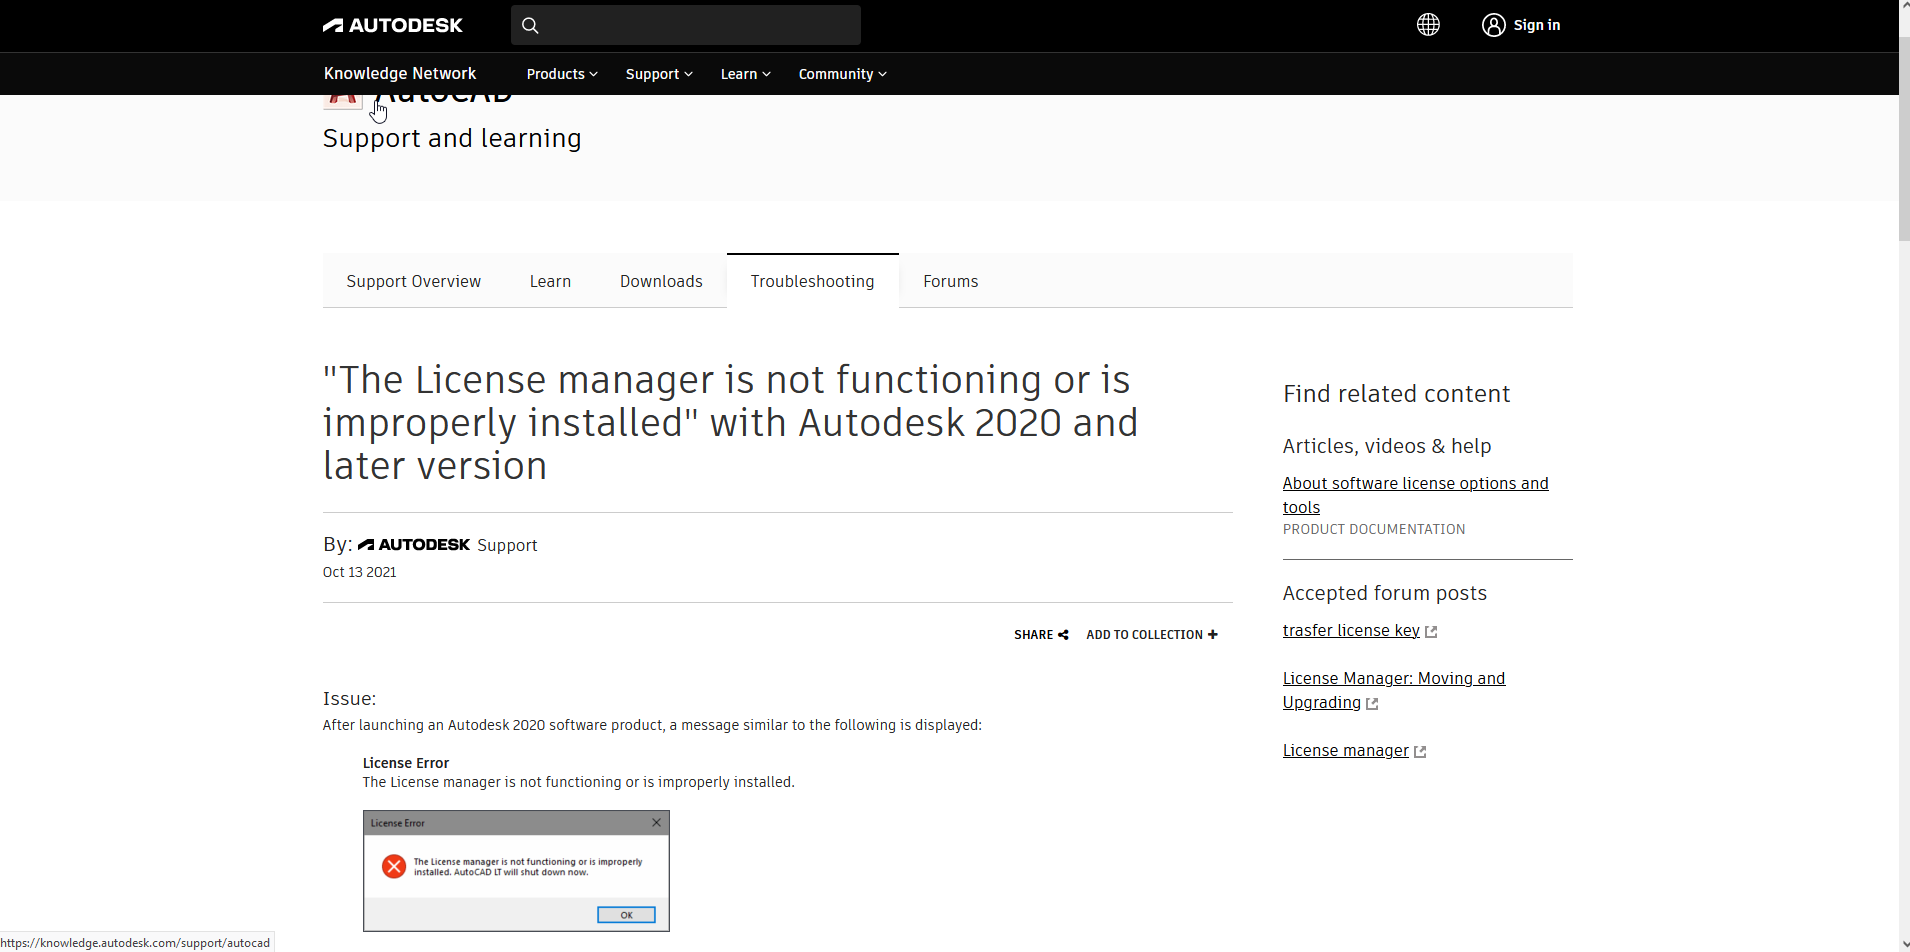The width and height of the screenshot is (1910, 952).
Task: Open the trasfer license key forum post
Action: tap(1351, 630)
